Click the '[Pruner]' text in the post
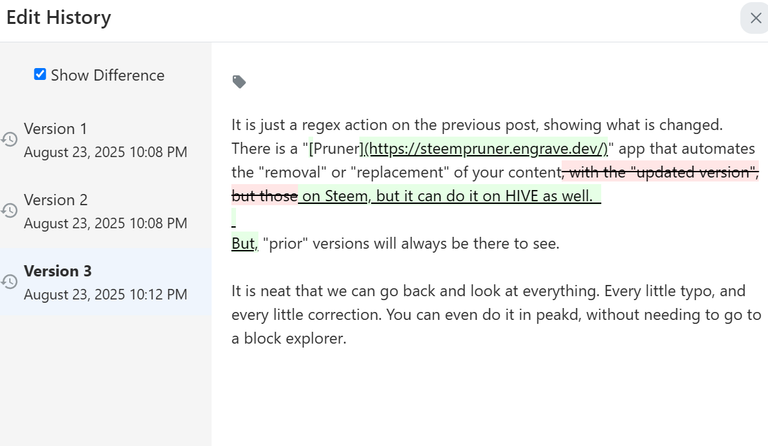 (x=335, y=148)
